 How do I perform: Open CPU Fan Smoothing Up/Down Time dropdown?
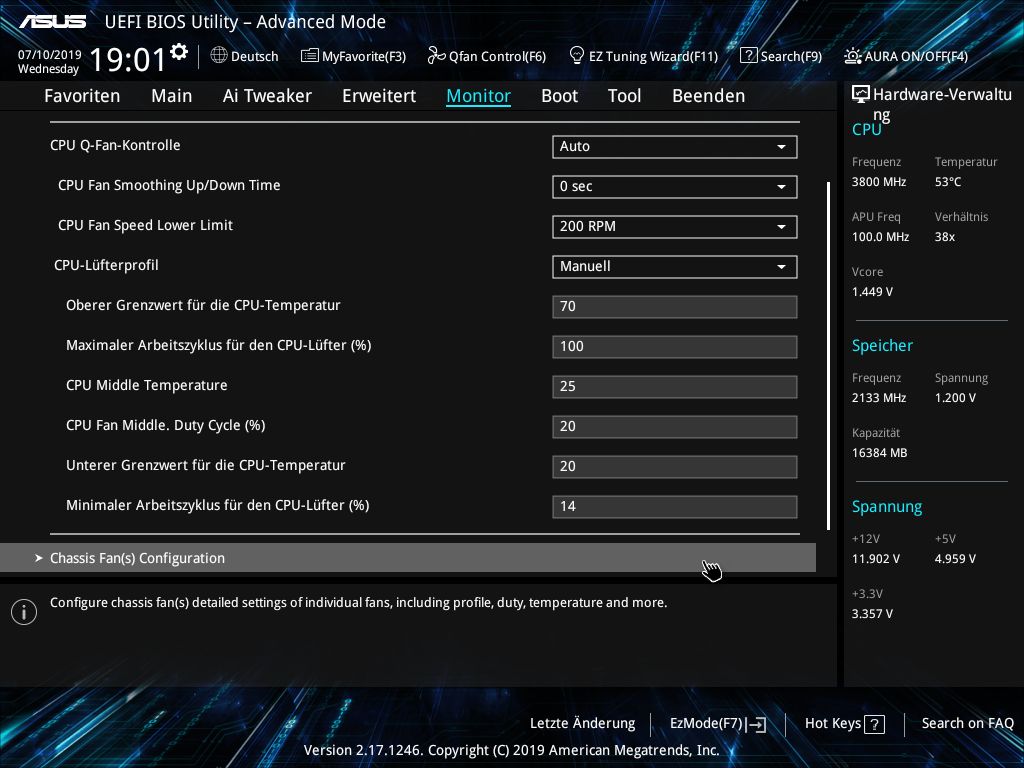pos(675,187)
